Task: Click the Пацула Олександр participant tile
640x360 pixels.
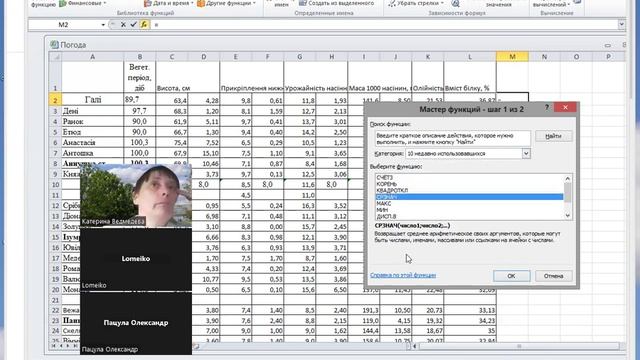Action: [136, 323]
